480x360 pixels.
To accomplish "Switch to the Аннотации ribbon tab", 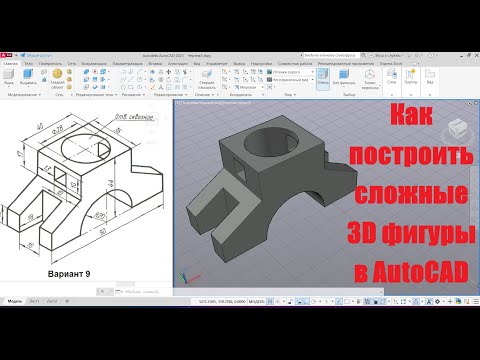I will [177, 63].
